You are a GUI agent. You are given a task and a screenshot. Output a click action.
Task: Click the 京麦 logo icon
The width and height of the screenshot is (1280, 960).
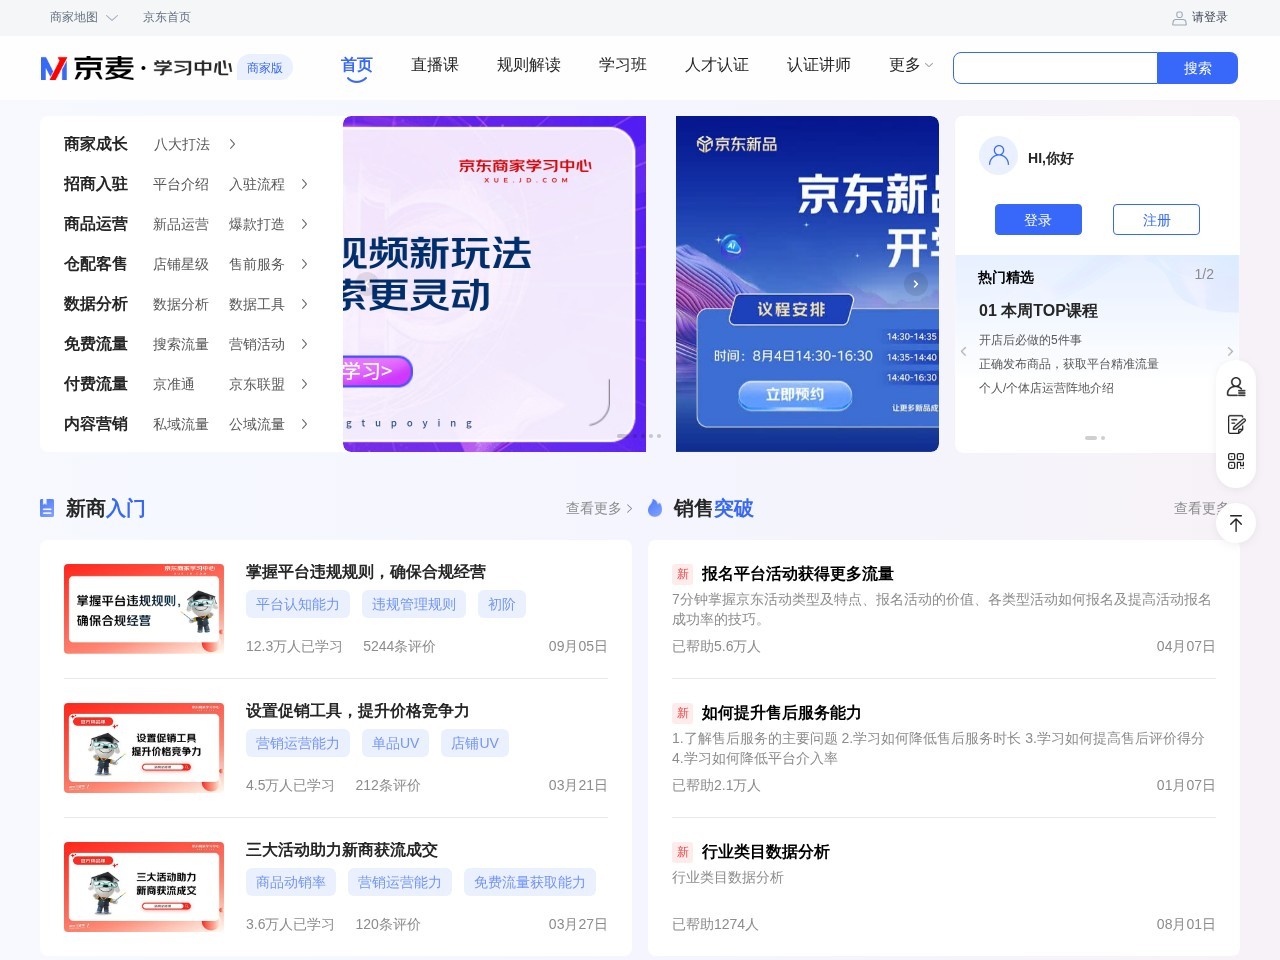click(x=54, y=68)
